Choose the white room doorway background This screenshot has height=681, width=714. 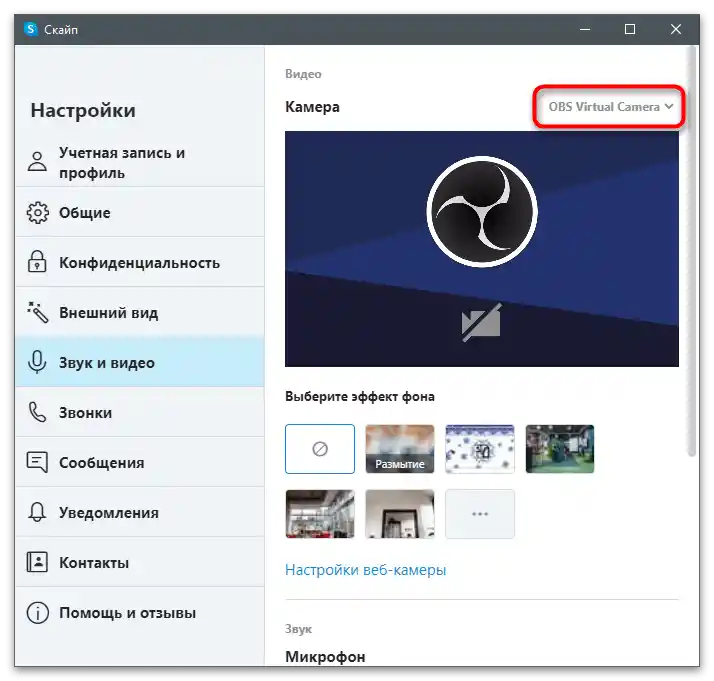click(400, 514)
